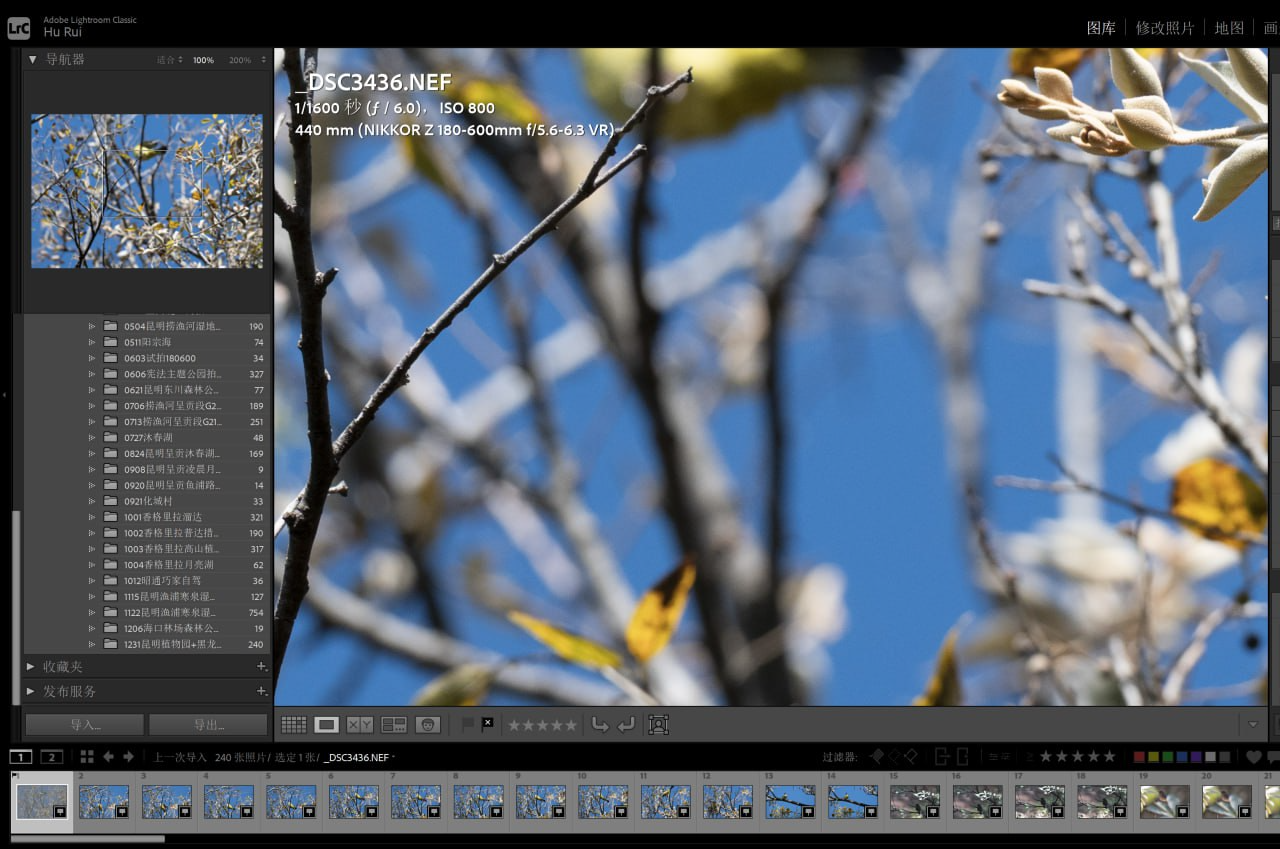Toggle the flagged filter in filter bar

point(876,757)
